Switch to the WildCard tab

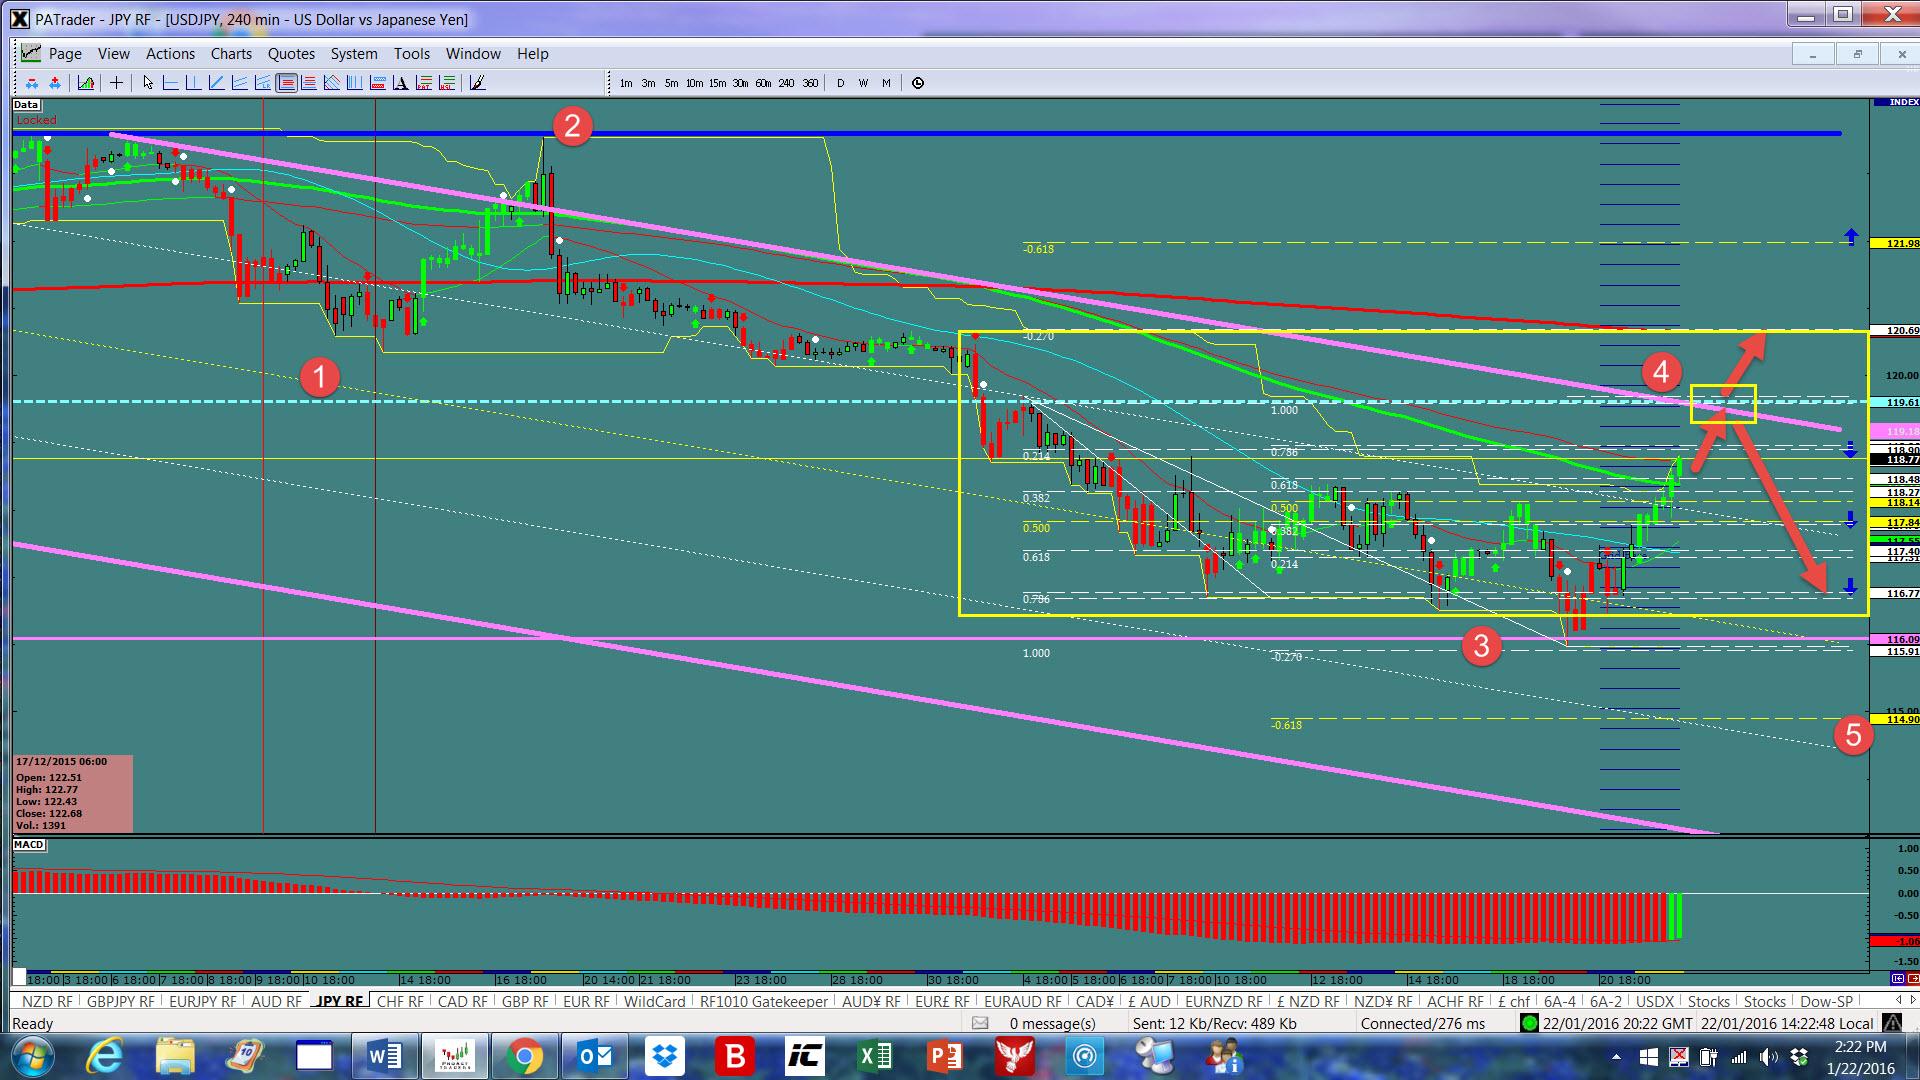coord(654,1001)
